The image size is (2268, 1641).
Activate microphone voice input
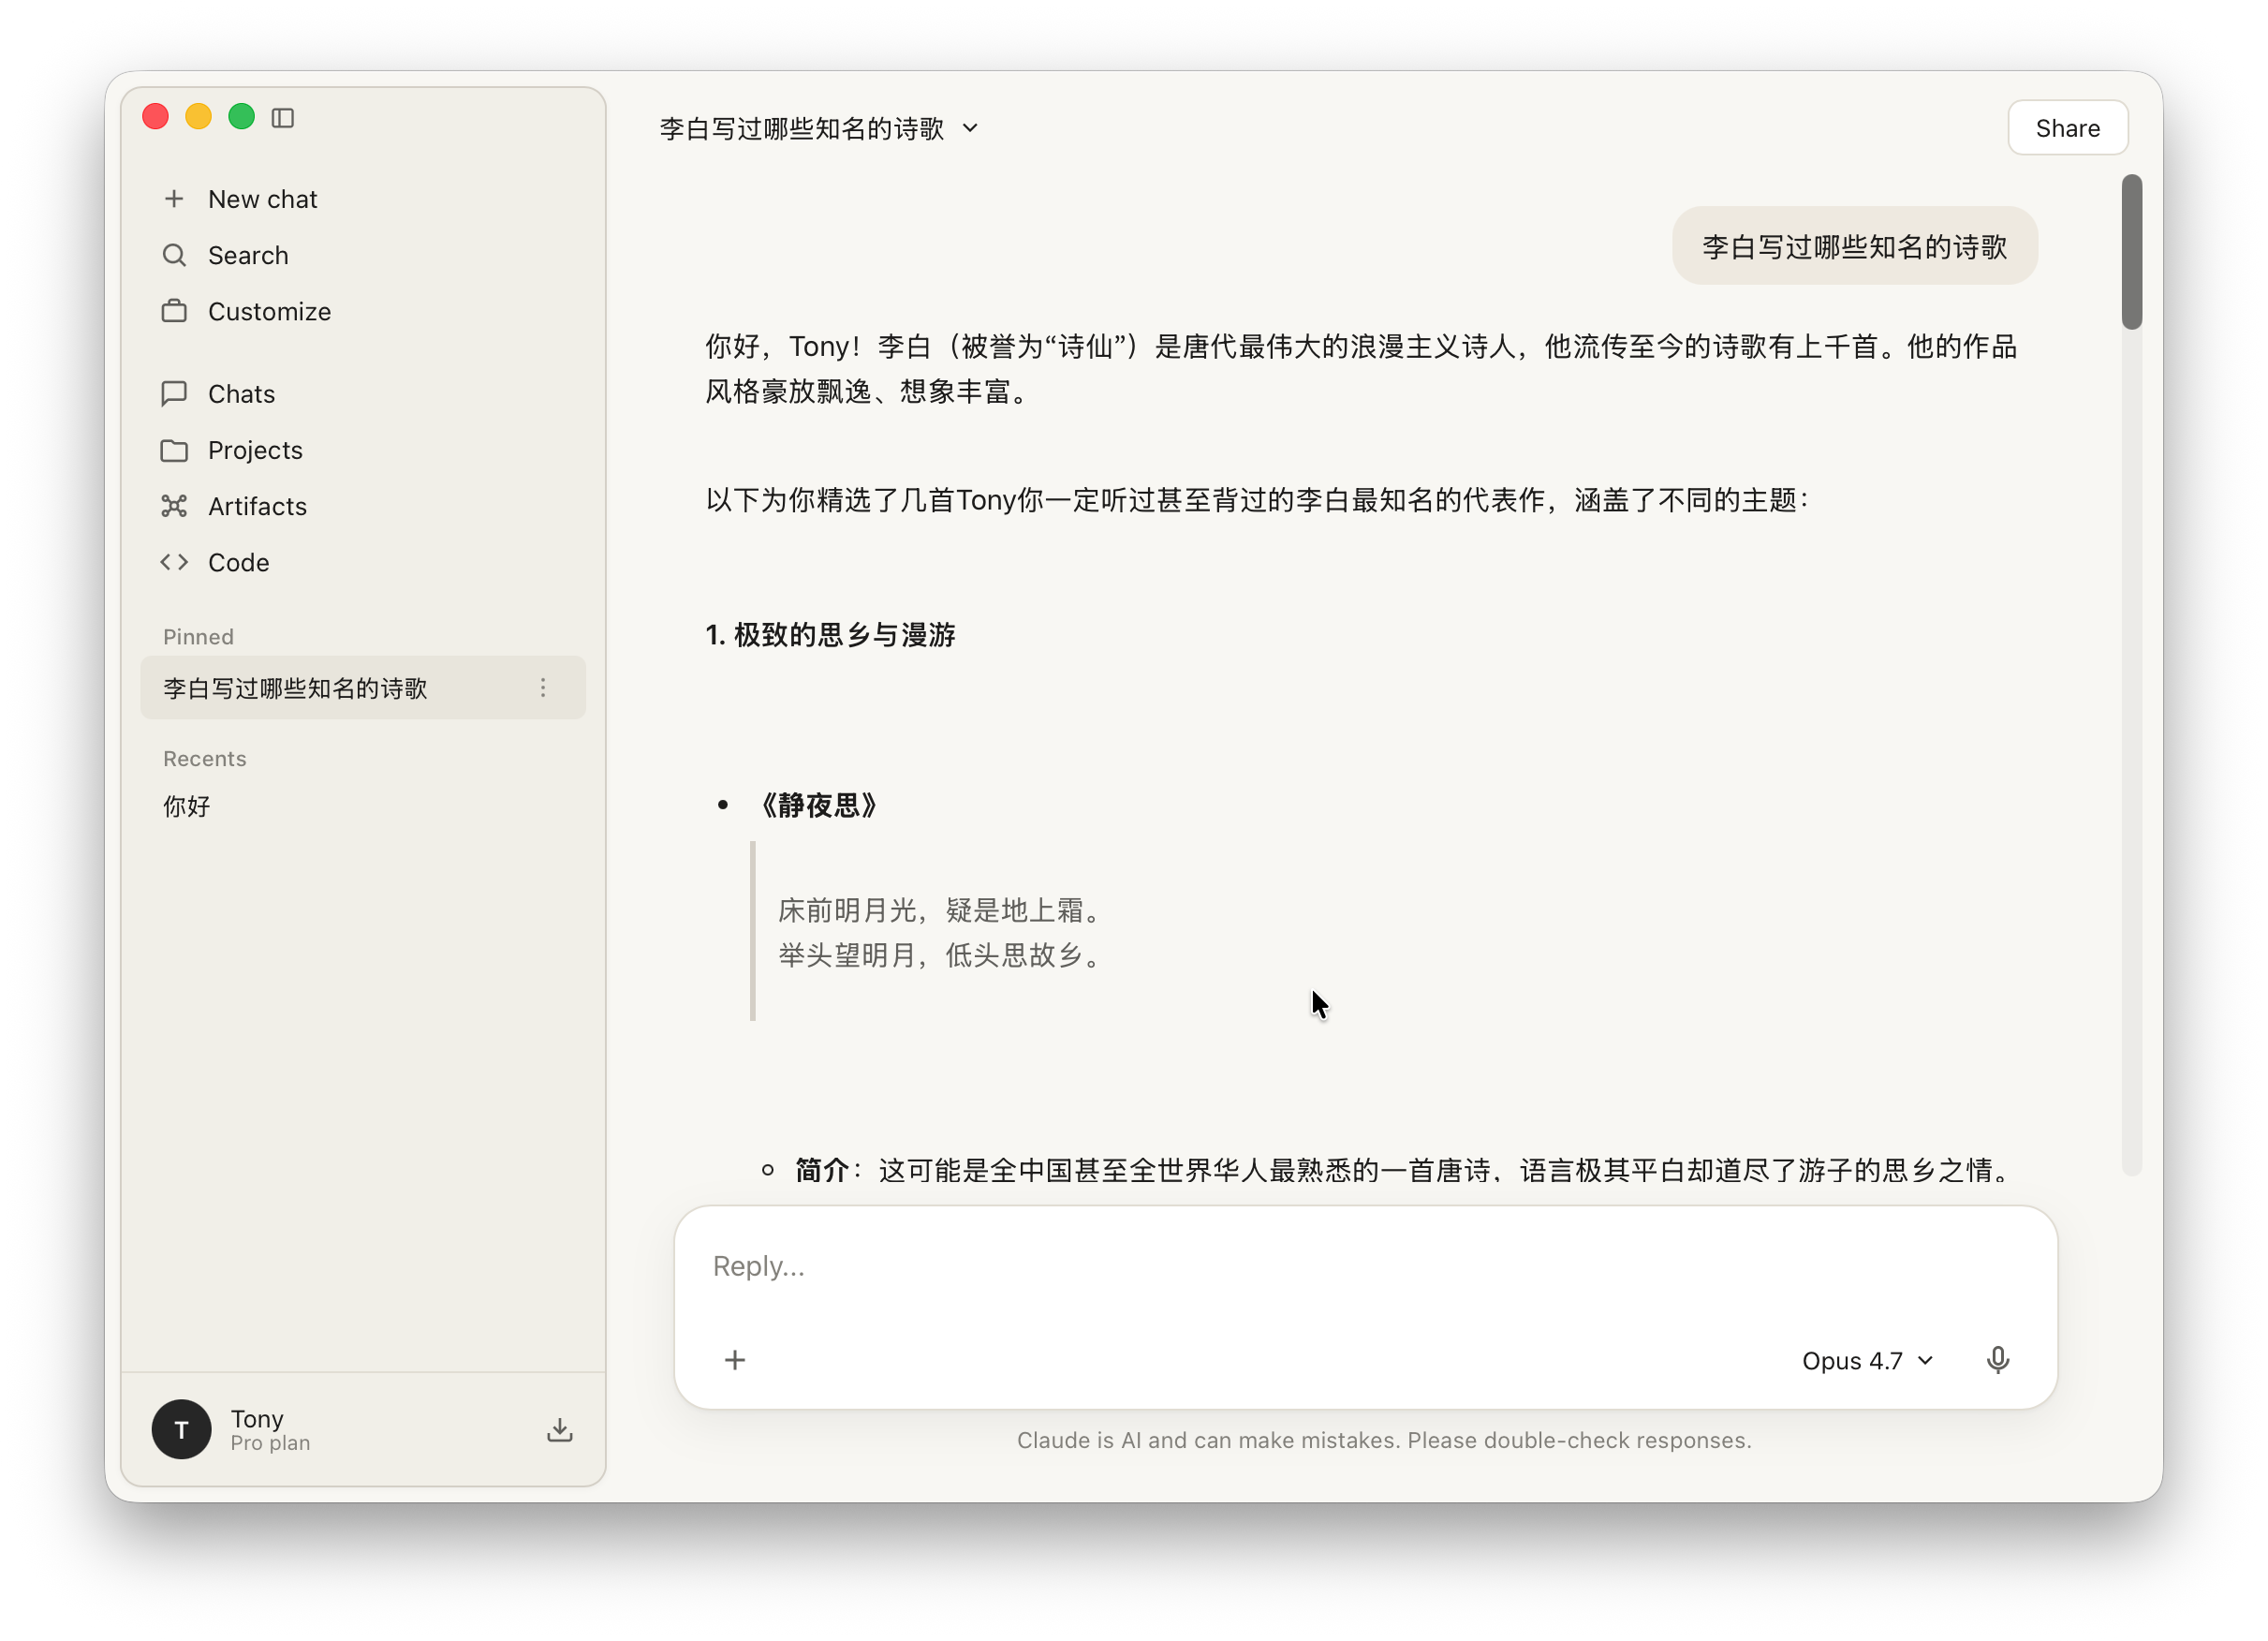coord(1997,1361)
